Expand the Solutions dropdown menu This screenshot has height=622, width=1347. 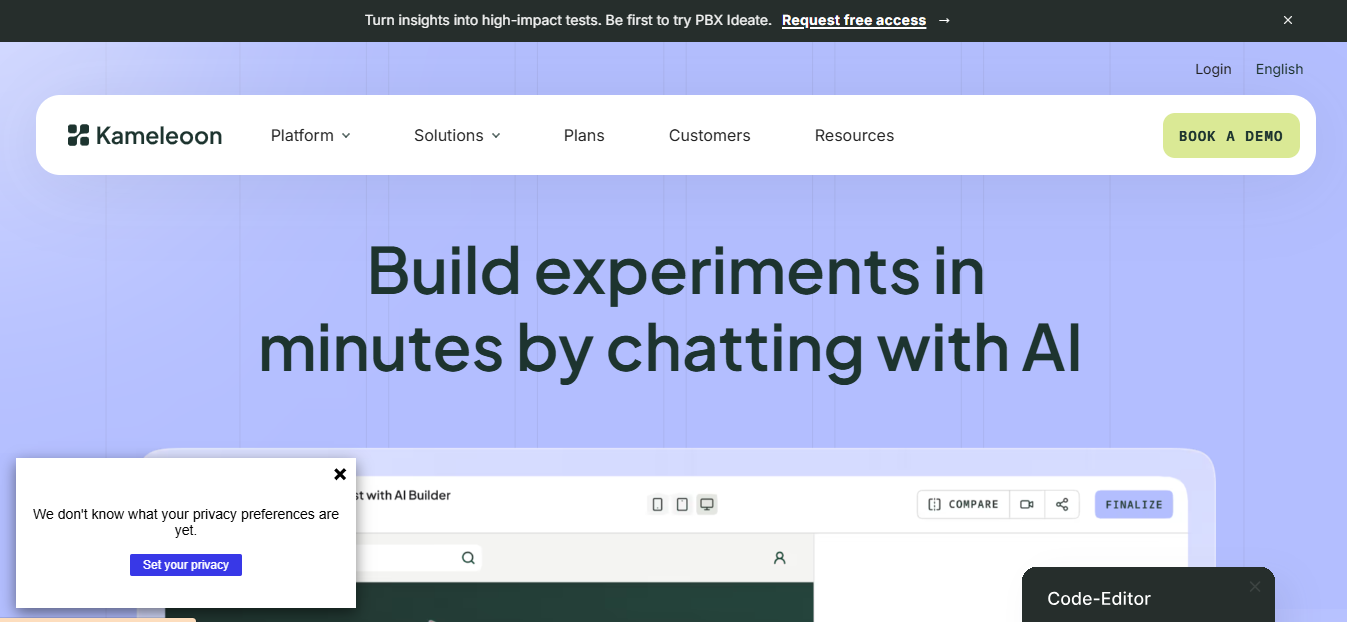[457, 135]
